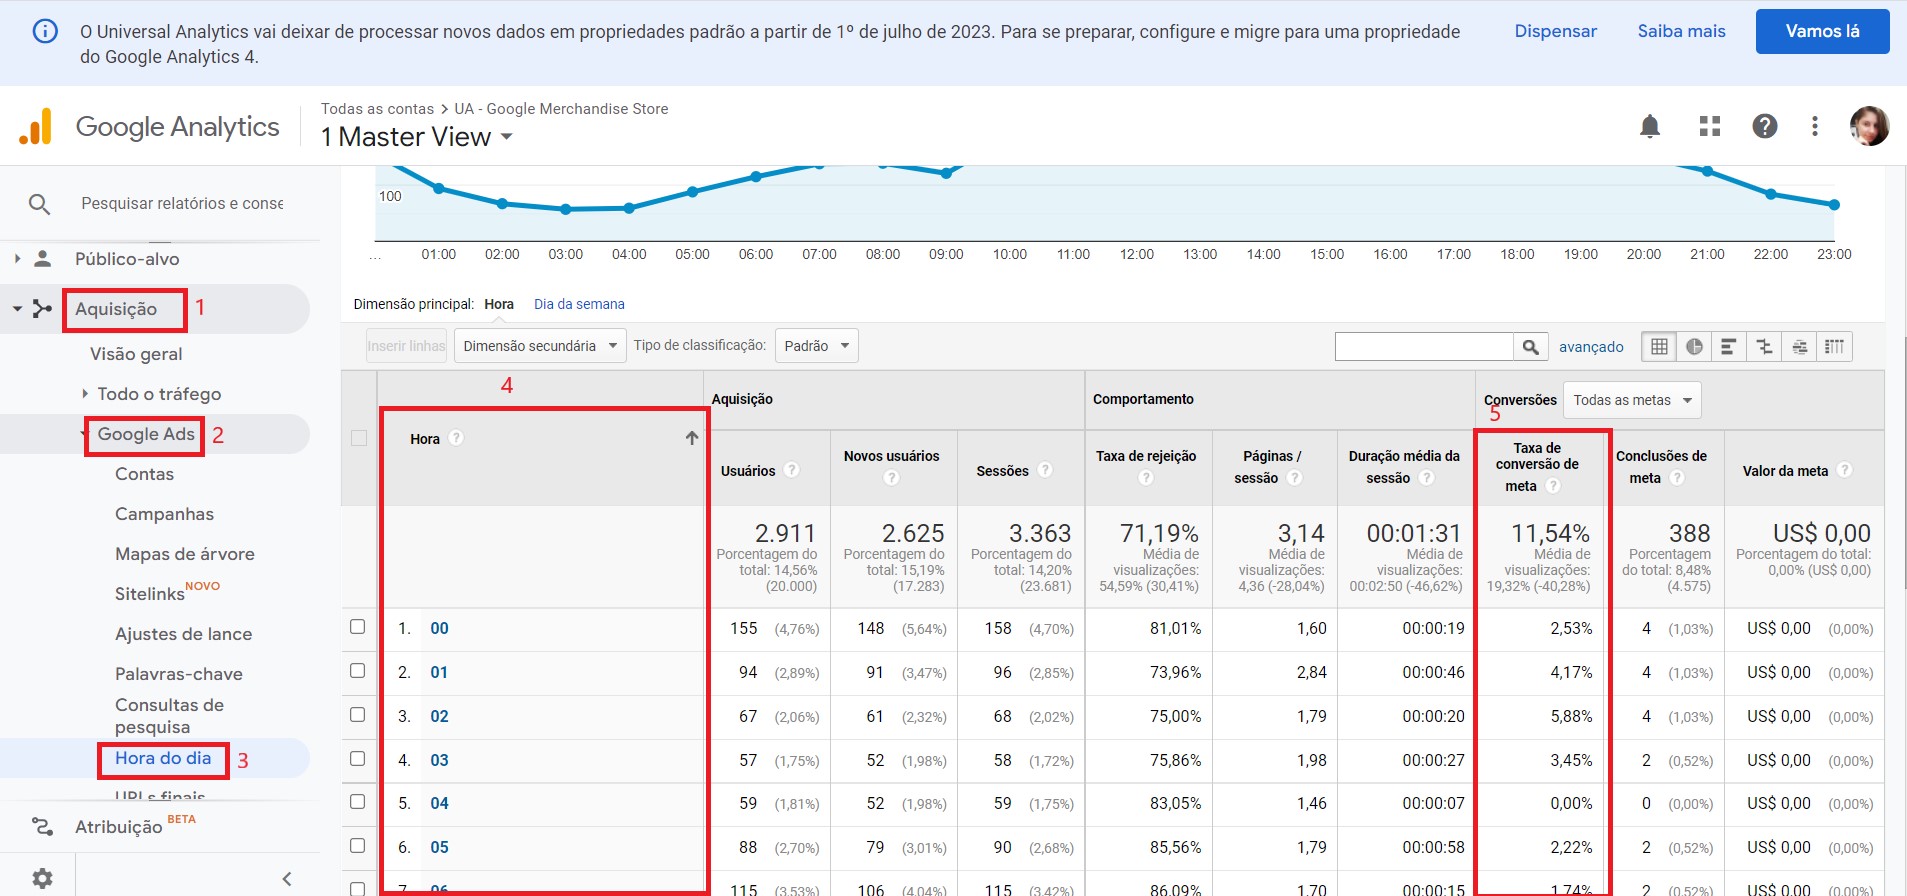Open the Todas as metas dropdown
This screenshot has height=896, width=1907.
[x=1632, y=400]
